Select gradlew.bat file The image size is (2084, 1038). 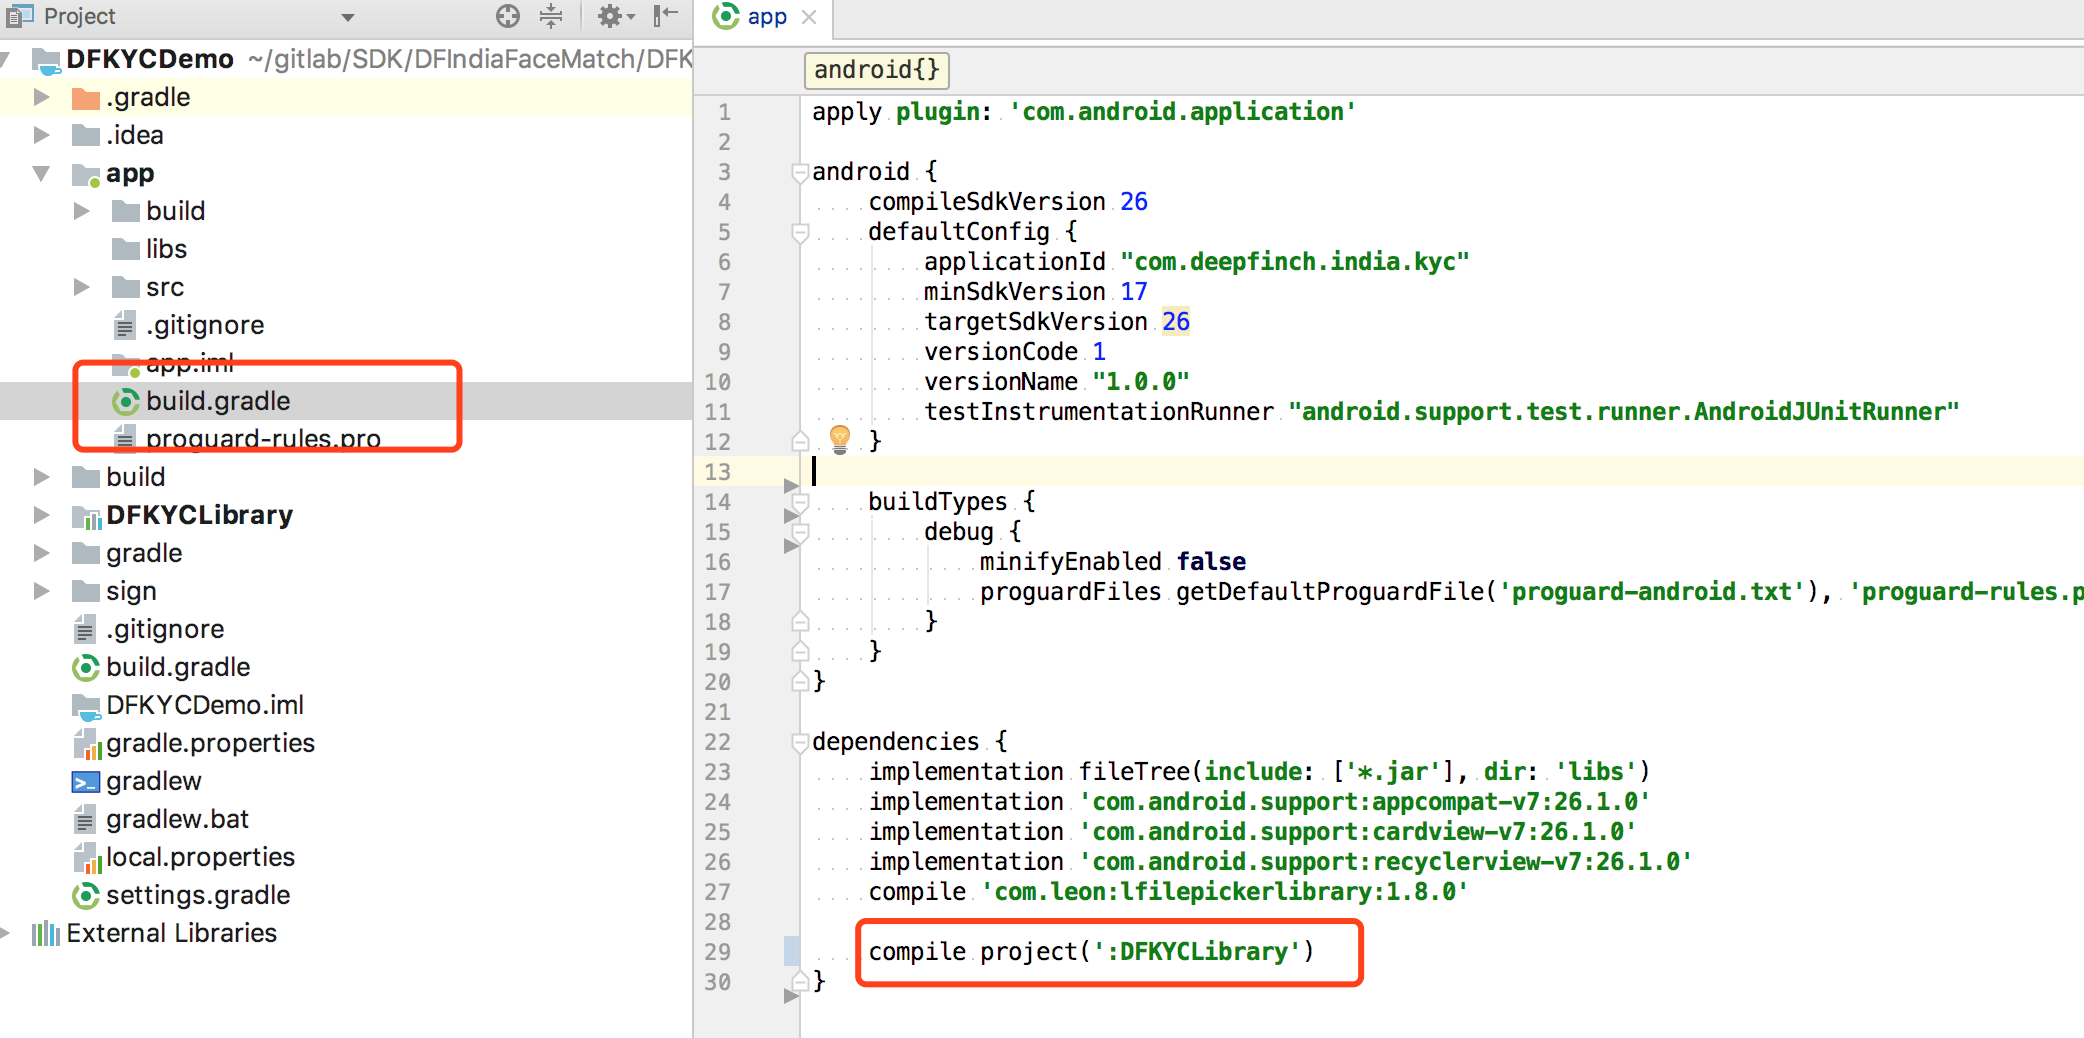coord(177,819)
